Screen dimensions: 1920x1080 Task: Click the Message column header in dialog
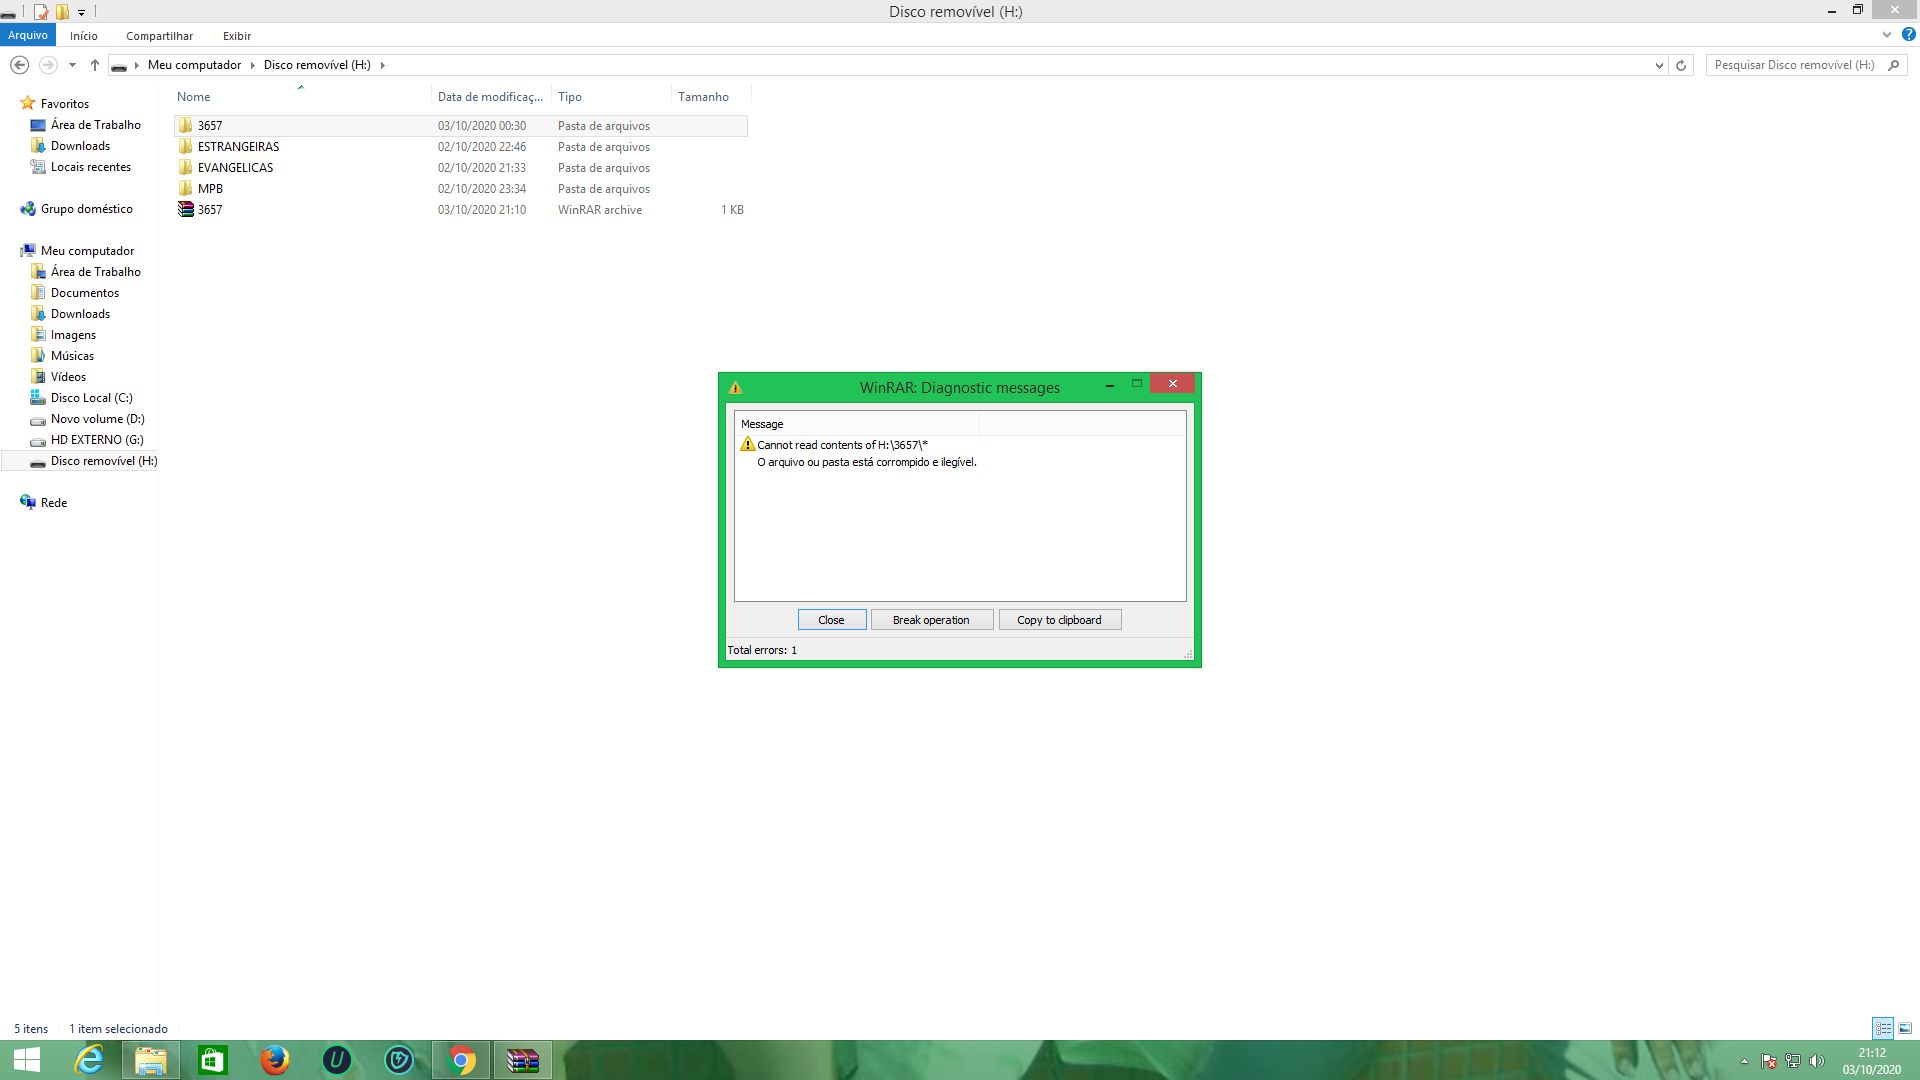pyautogui.click(x=857, y=424)
